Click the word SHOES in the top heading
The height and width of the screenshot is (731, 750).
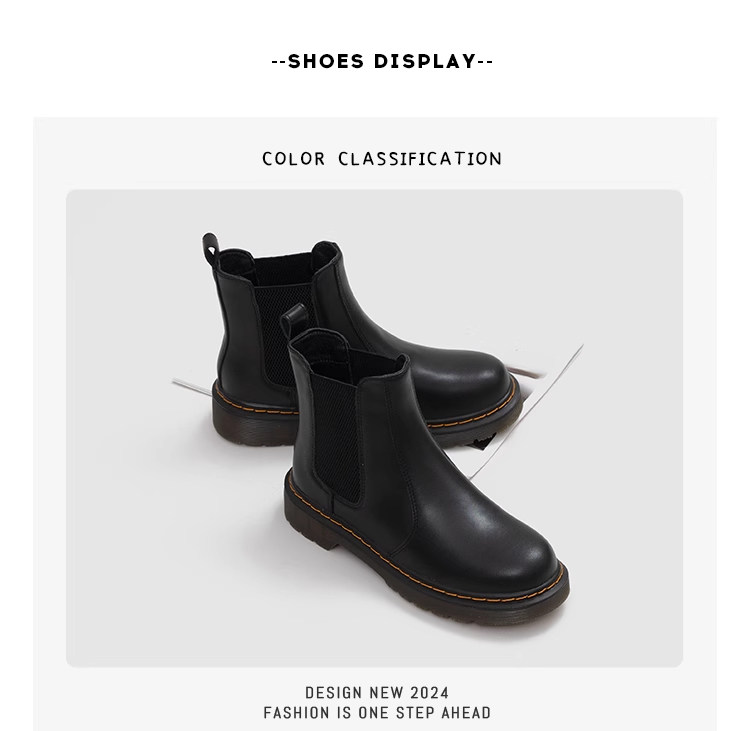[326, 61]
